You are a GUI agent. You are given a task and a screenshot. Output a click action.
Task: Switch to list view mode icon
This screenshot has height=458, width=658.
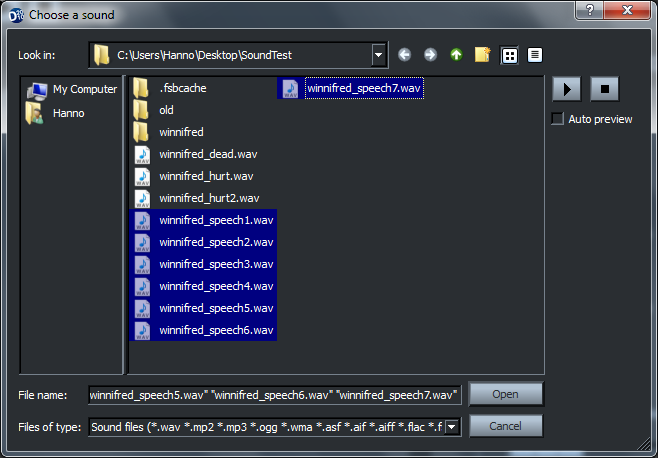click(509, 55)
